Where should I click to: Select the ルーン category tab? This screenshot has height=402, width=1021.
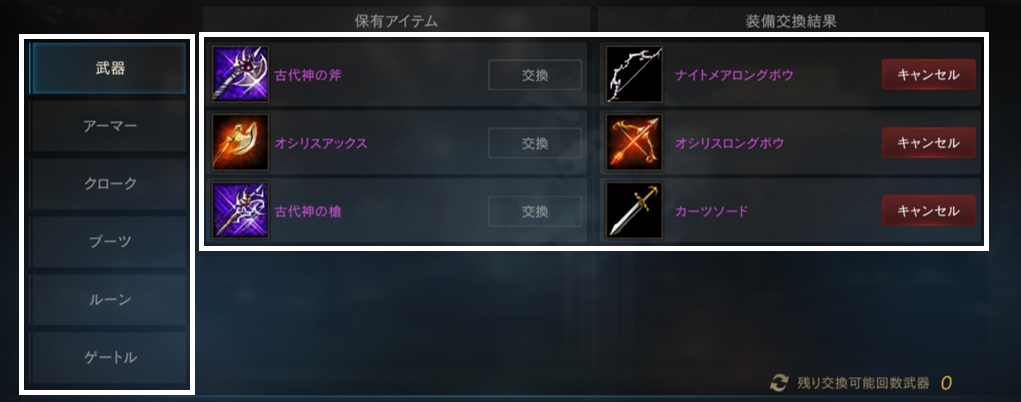(109, 300)
